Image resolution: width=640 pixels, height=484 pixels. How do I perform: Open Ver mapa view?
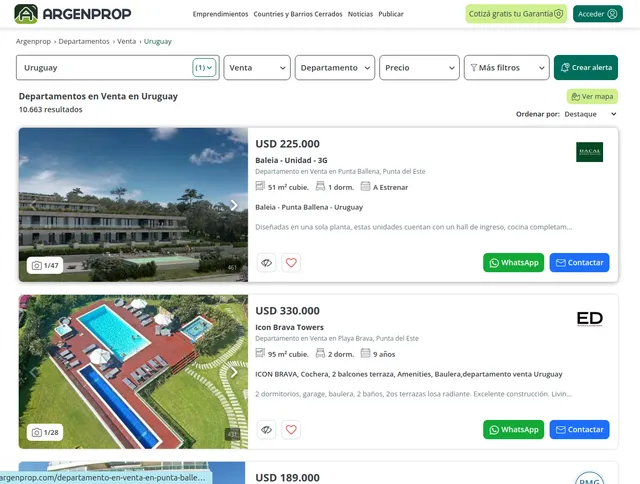pos(592,97)
